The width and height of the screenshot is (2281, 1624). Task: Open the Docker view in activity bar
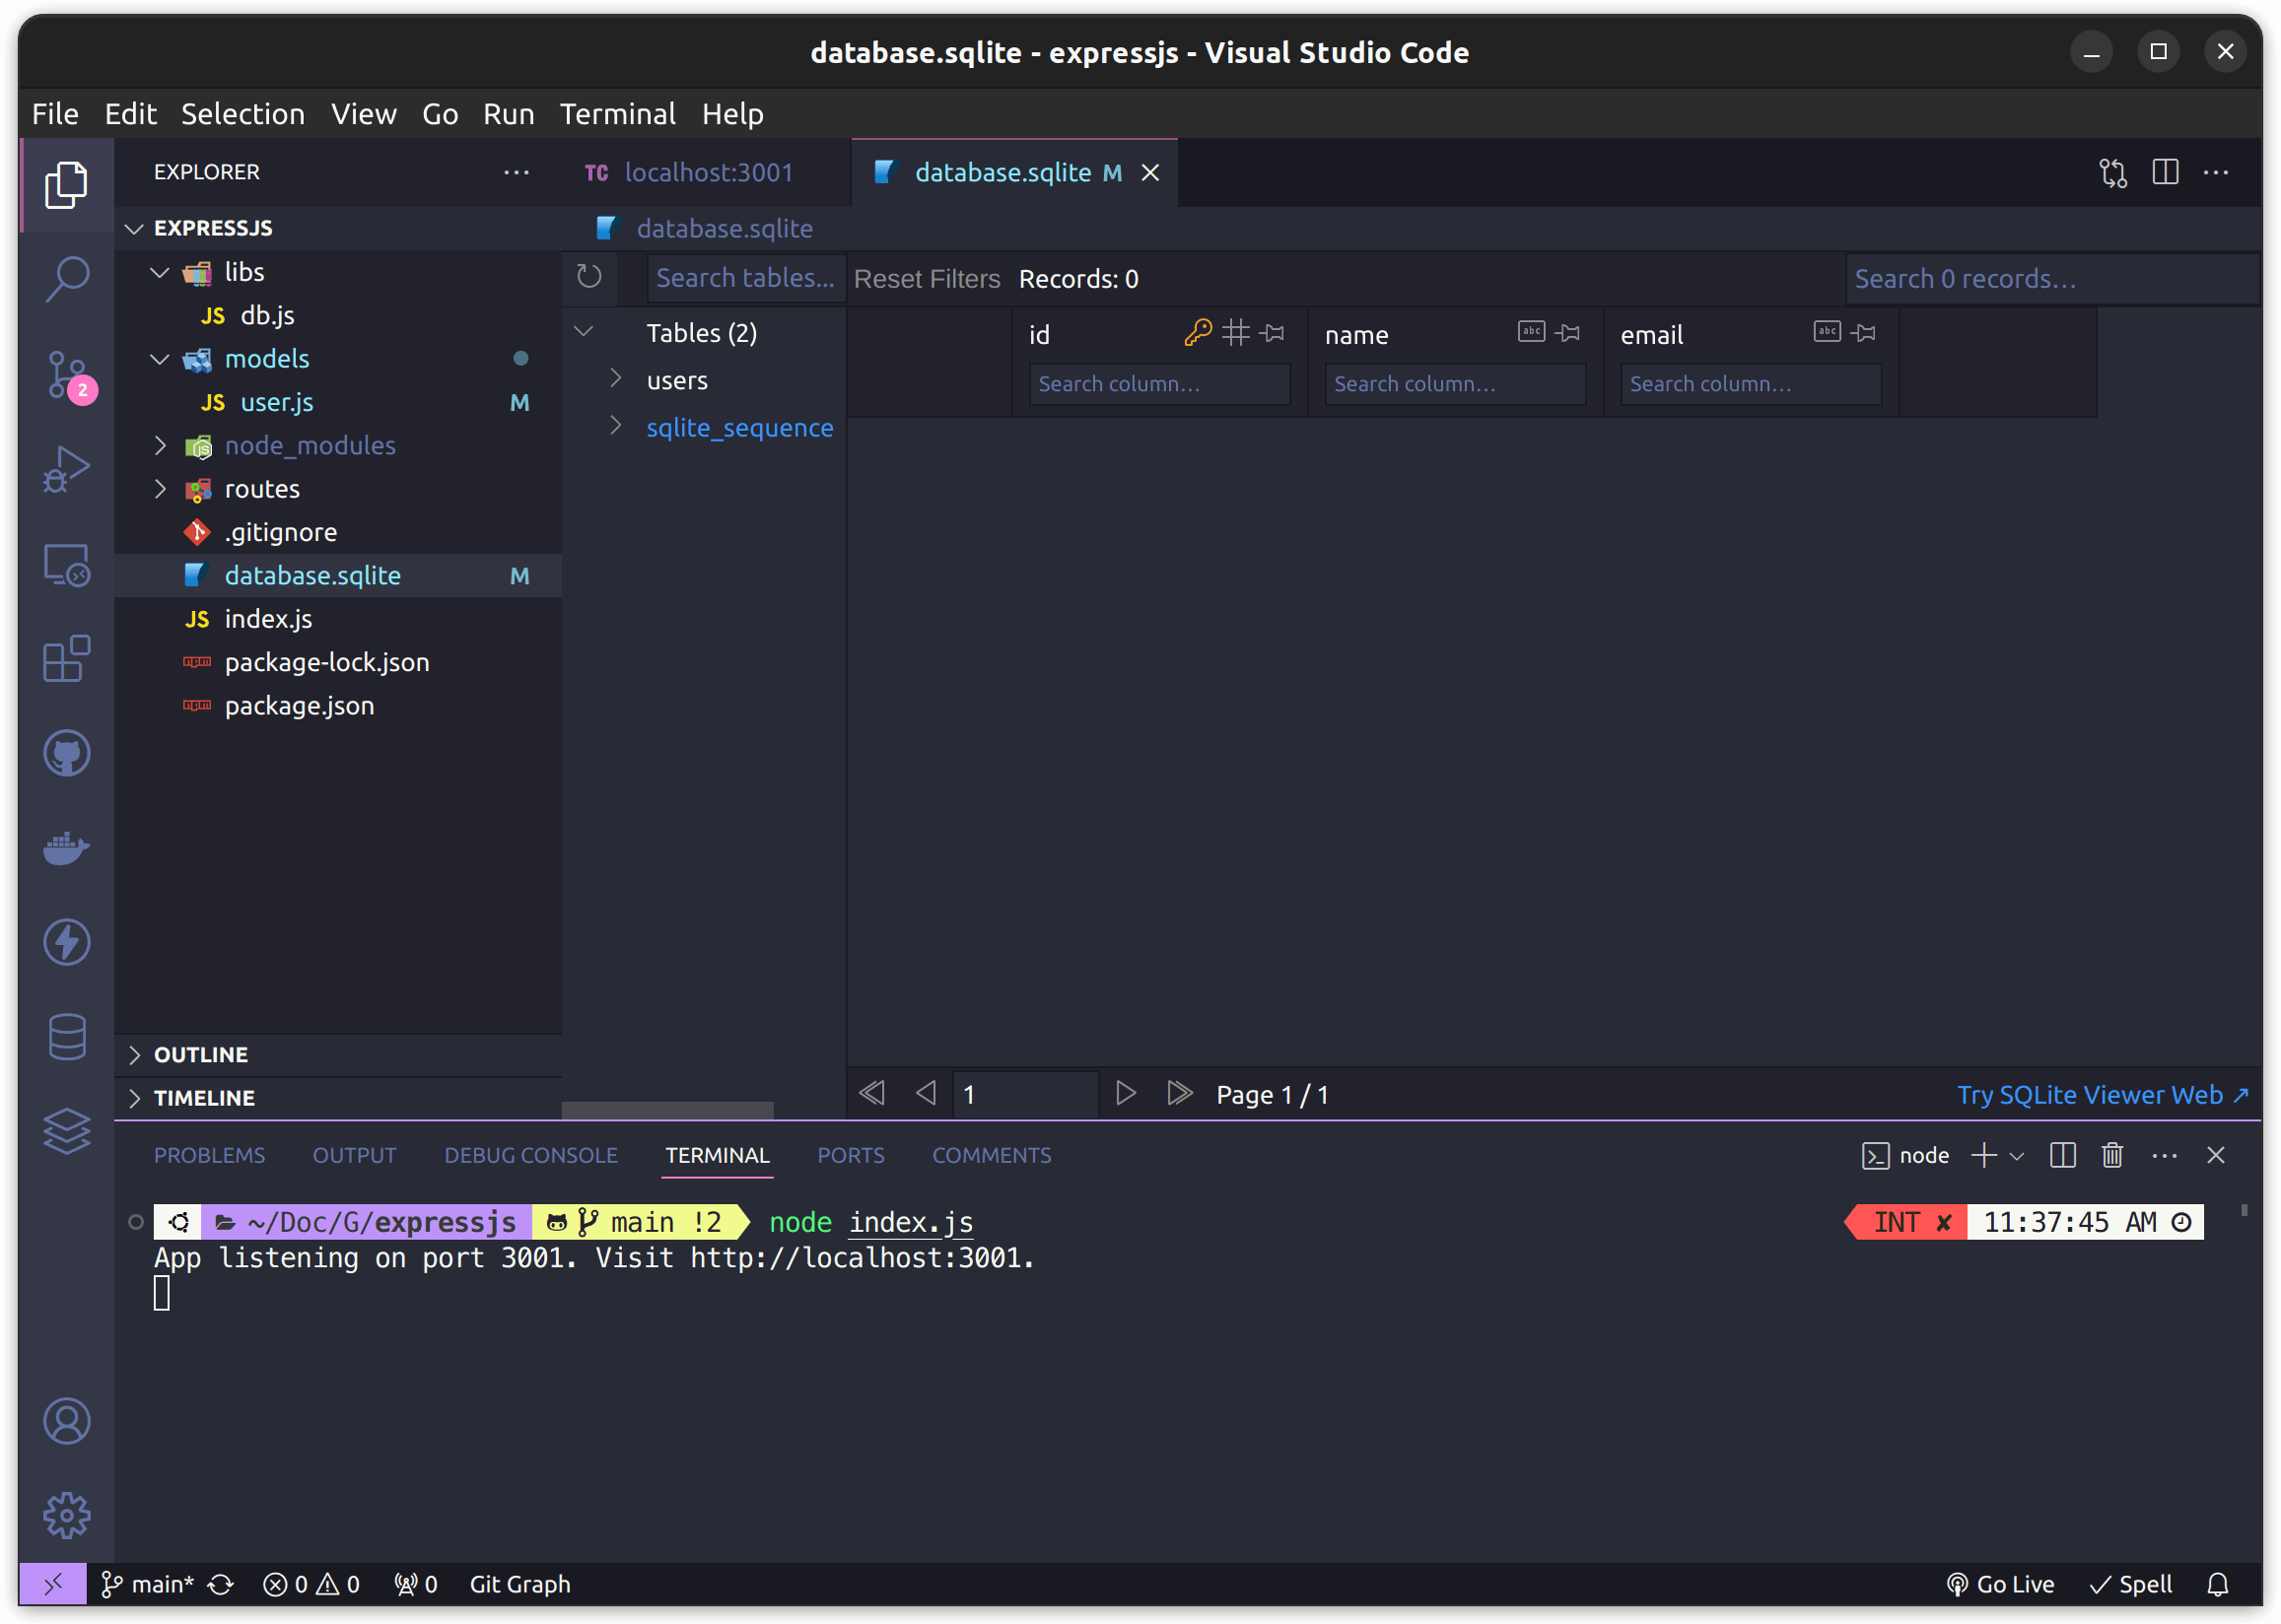pos(66,848)
